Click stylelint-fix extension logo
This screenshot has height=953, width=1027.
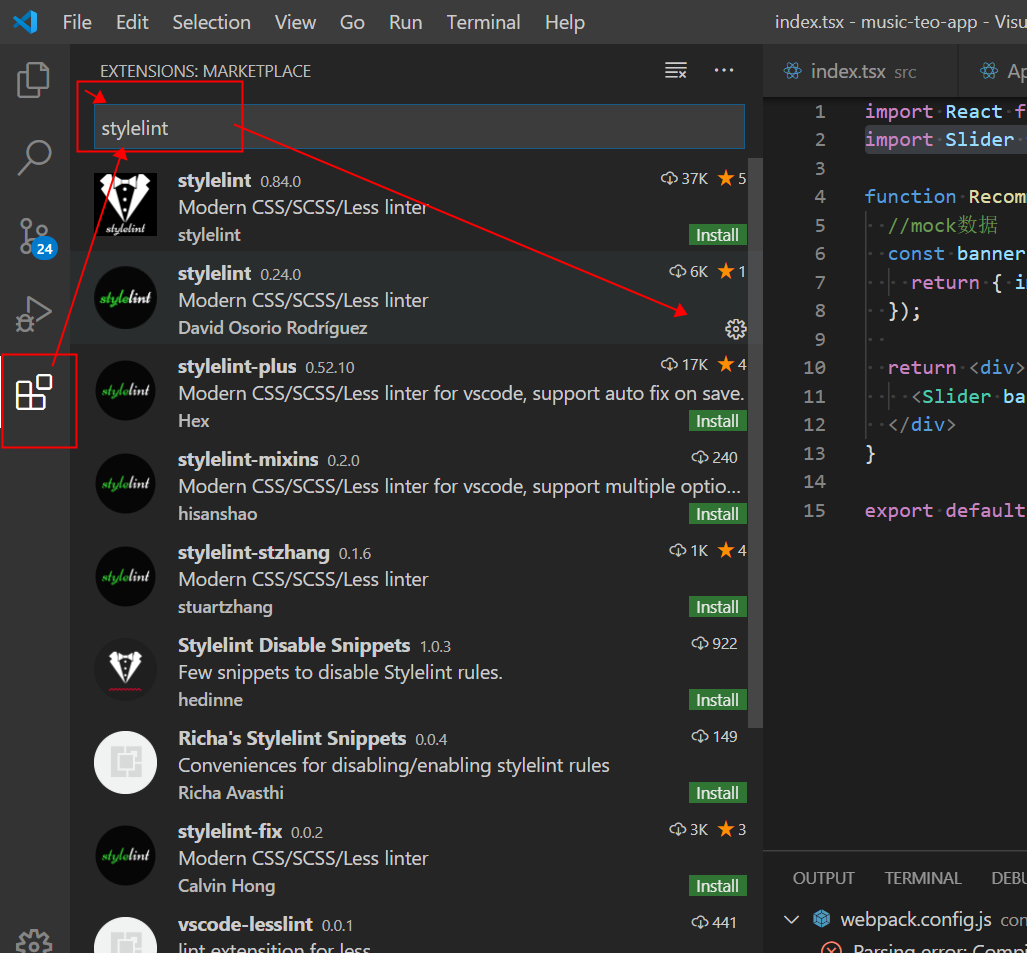coord(125,855)
